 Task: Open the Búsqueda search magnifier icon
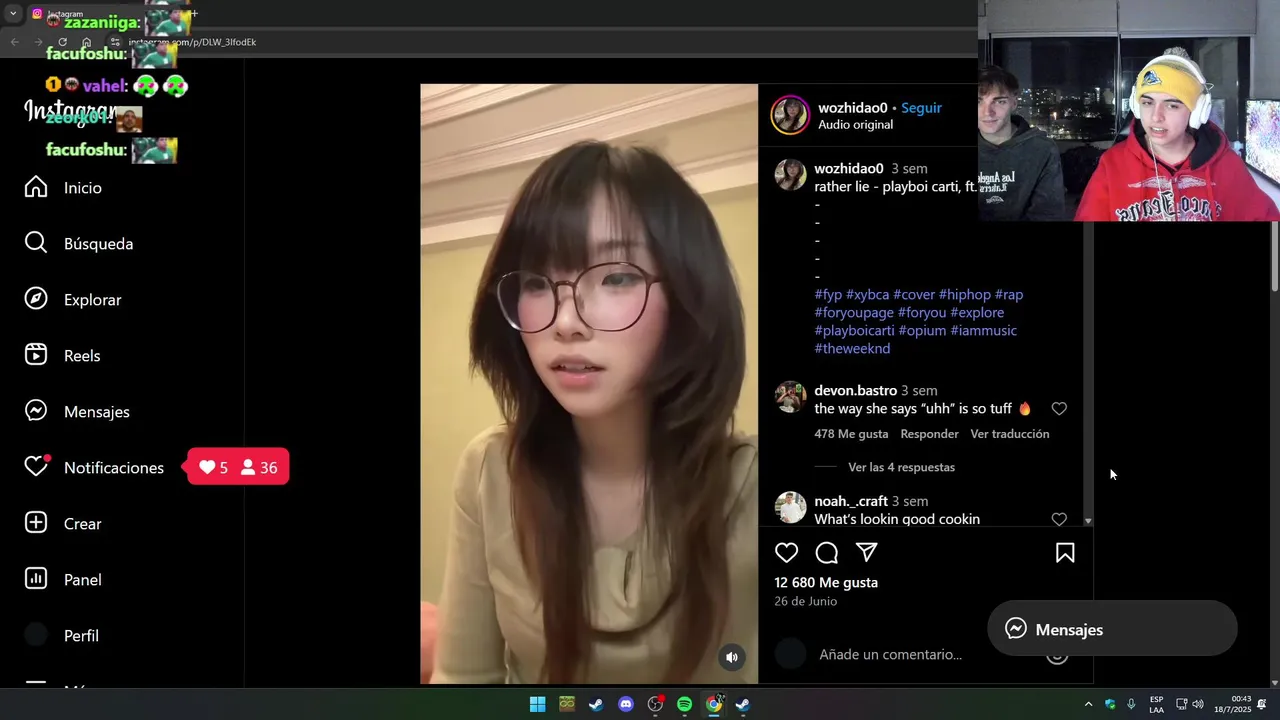(36, 243)
